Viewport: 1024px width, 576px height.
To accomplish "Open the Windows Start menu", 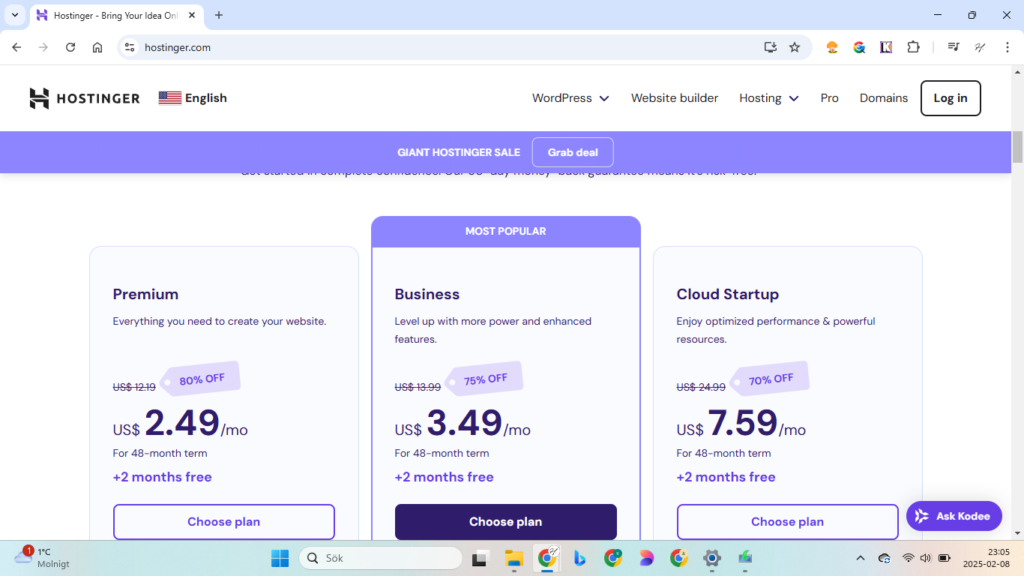I will (x=280, y=558).
